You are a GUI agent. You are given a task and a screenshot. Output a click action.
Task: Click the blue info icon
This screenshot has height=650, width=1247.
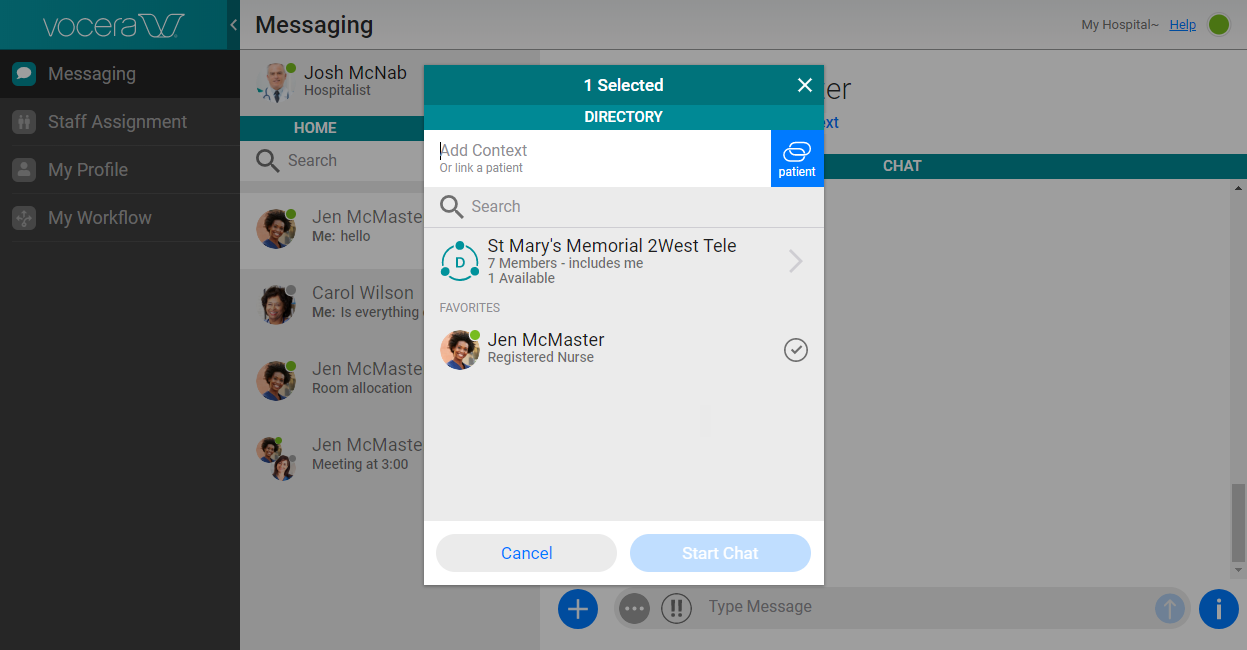click(1219, 609)
